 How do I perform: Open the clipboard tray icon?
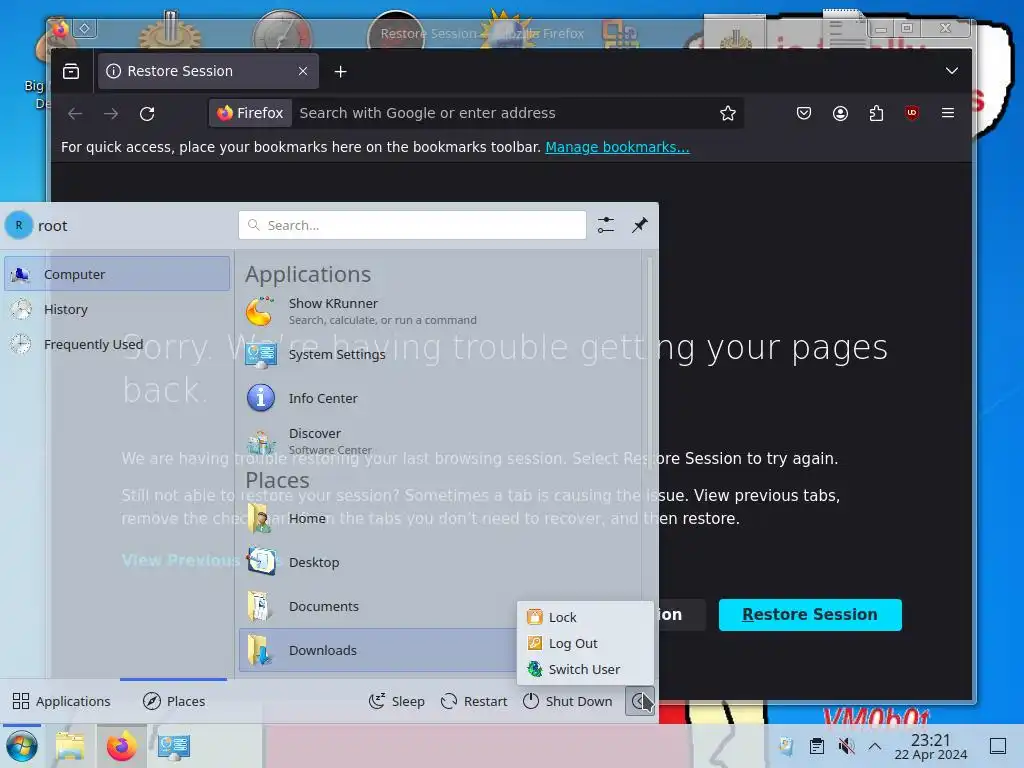(816, 746)
